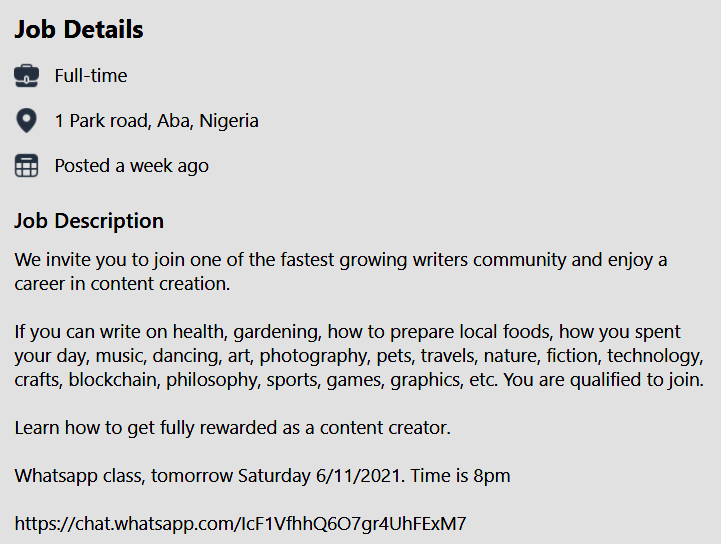Click the word technology in the description
The width and height of the screenshot is (721, 544).
point(655,356)
